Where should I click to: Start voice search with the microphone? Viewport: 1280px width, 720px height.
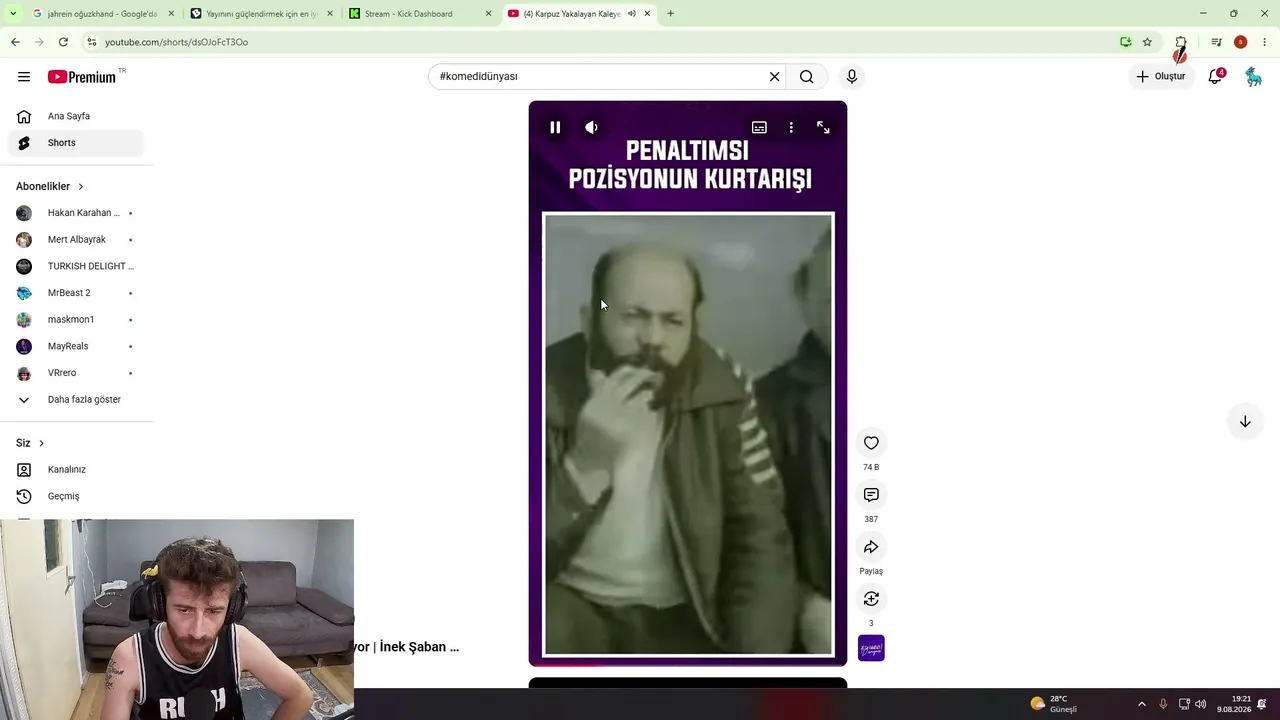pyautogui.click(x=852, y=76)
